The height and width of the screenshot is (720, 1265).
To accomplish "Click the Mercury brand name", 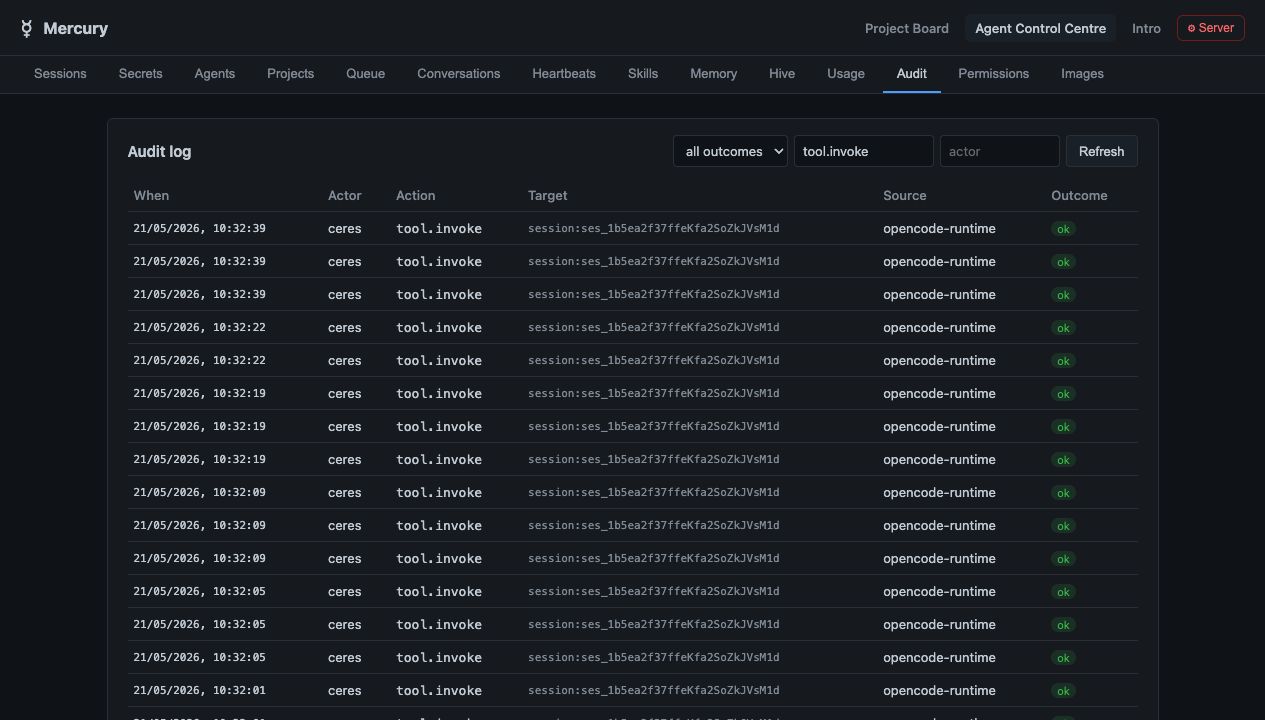I will point(75,28).
